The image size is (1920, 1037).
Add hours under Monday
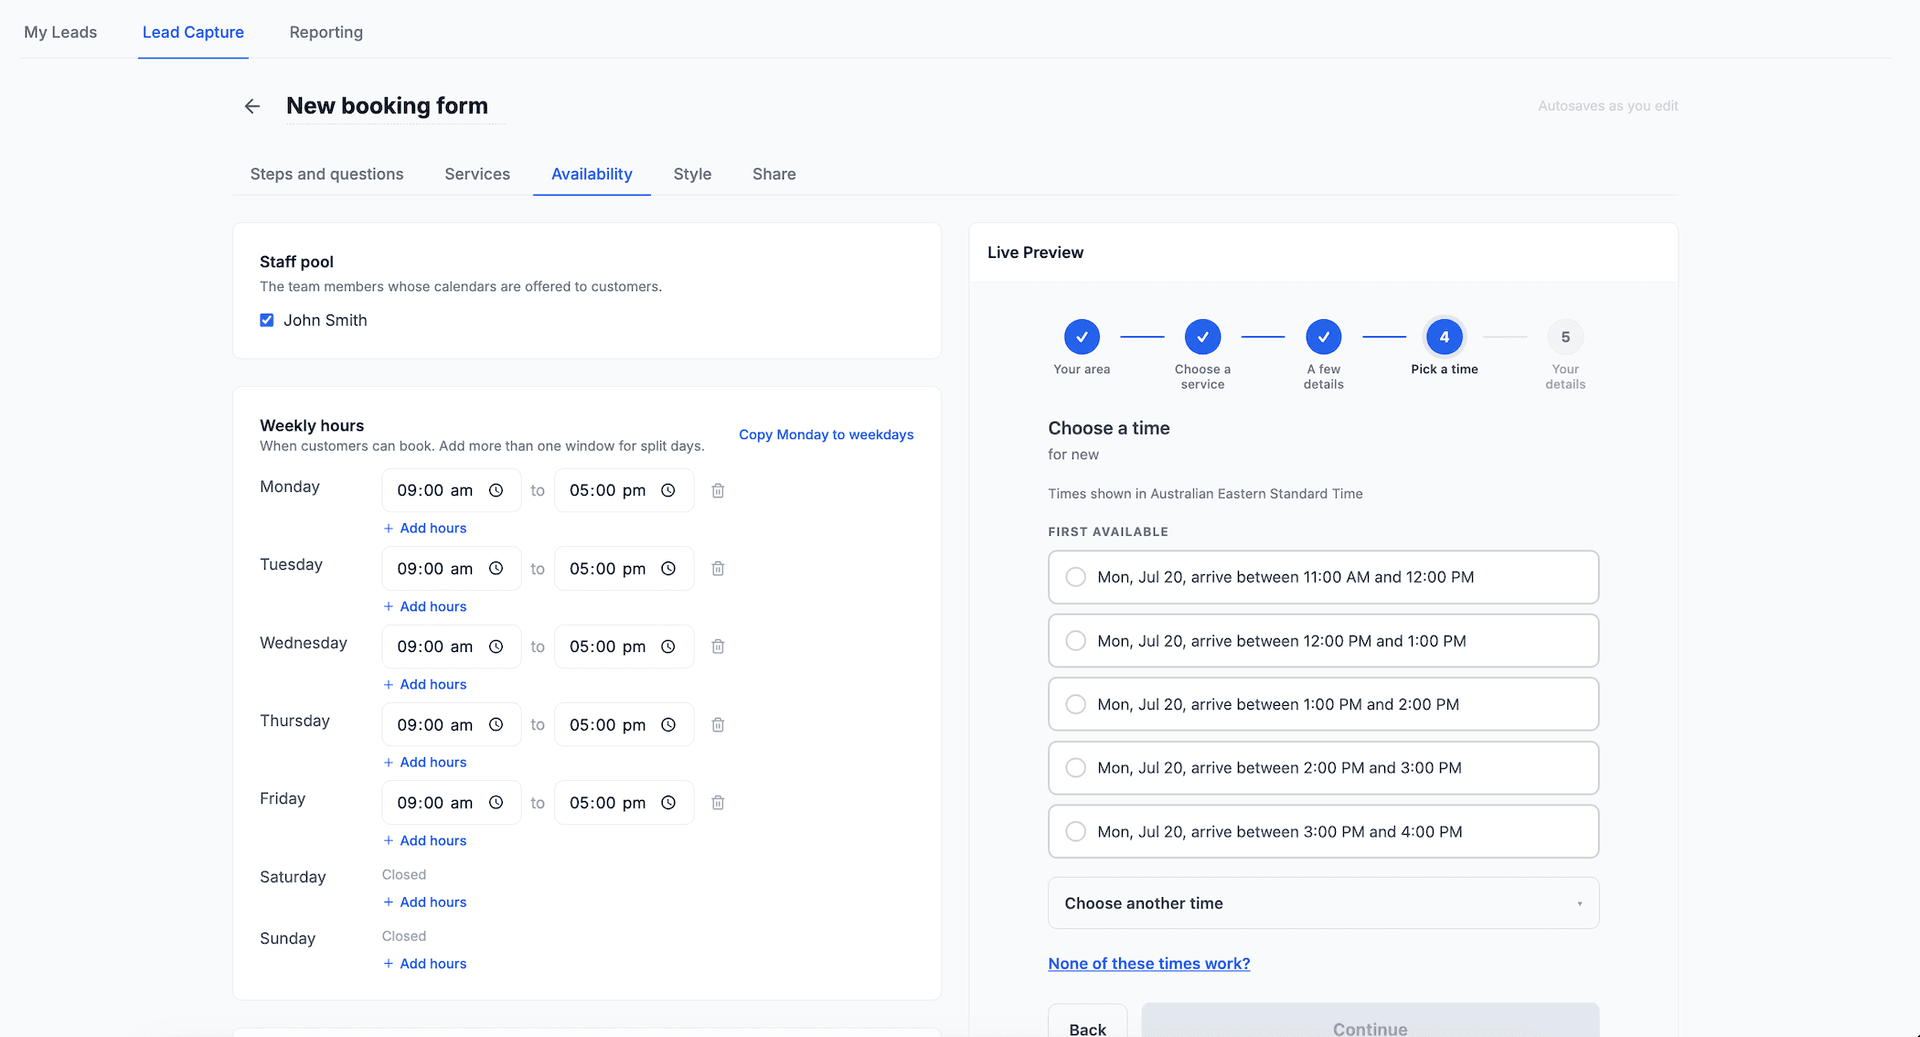coord(425,528)
